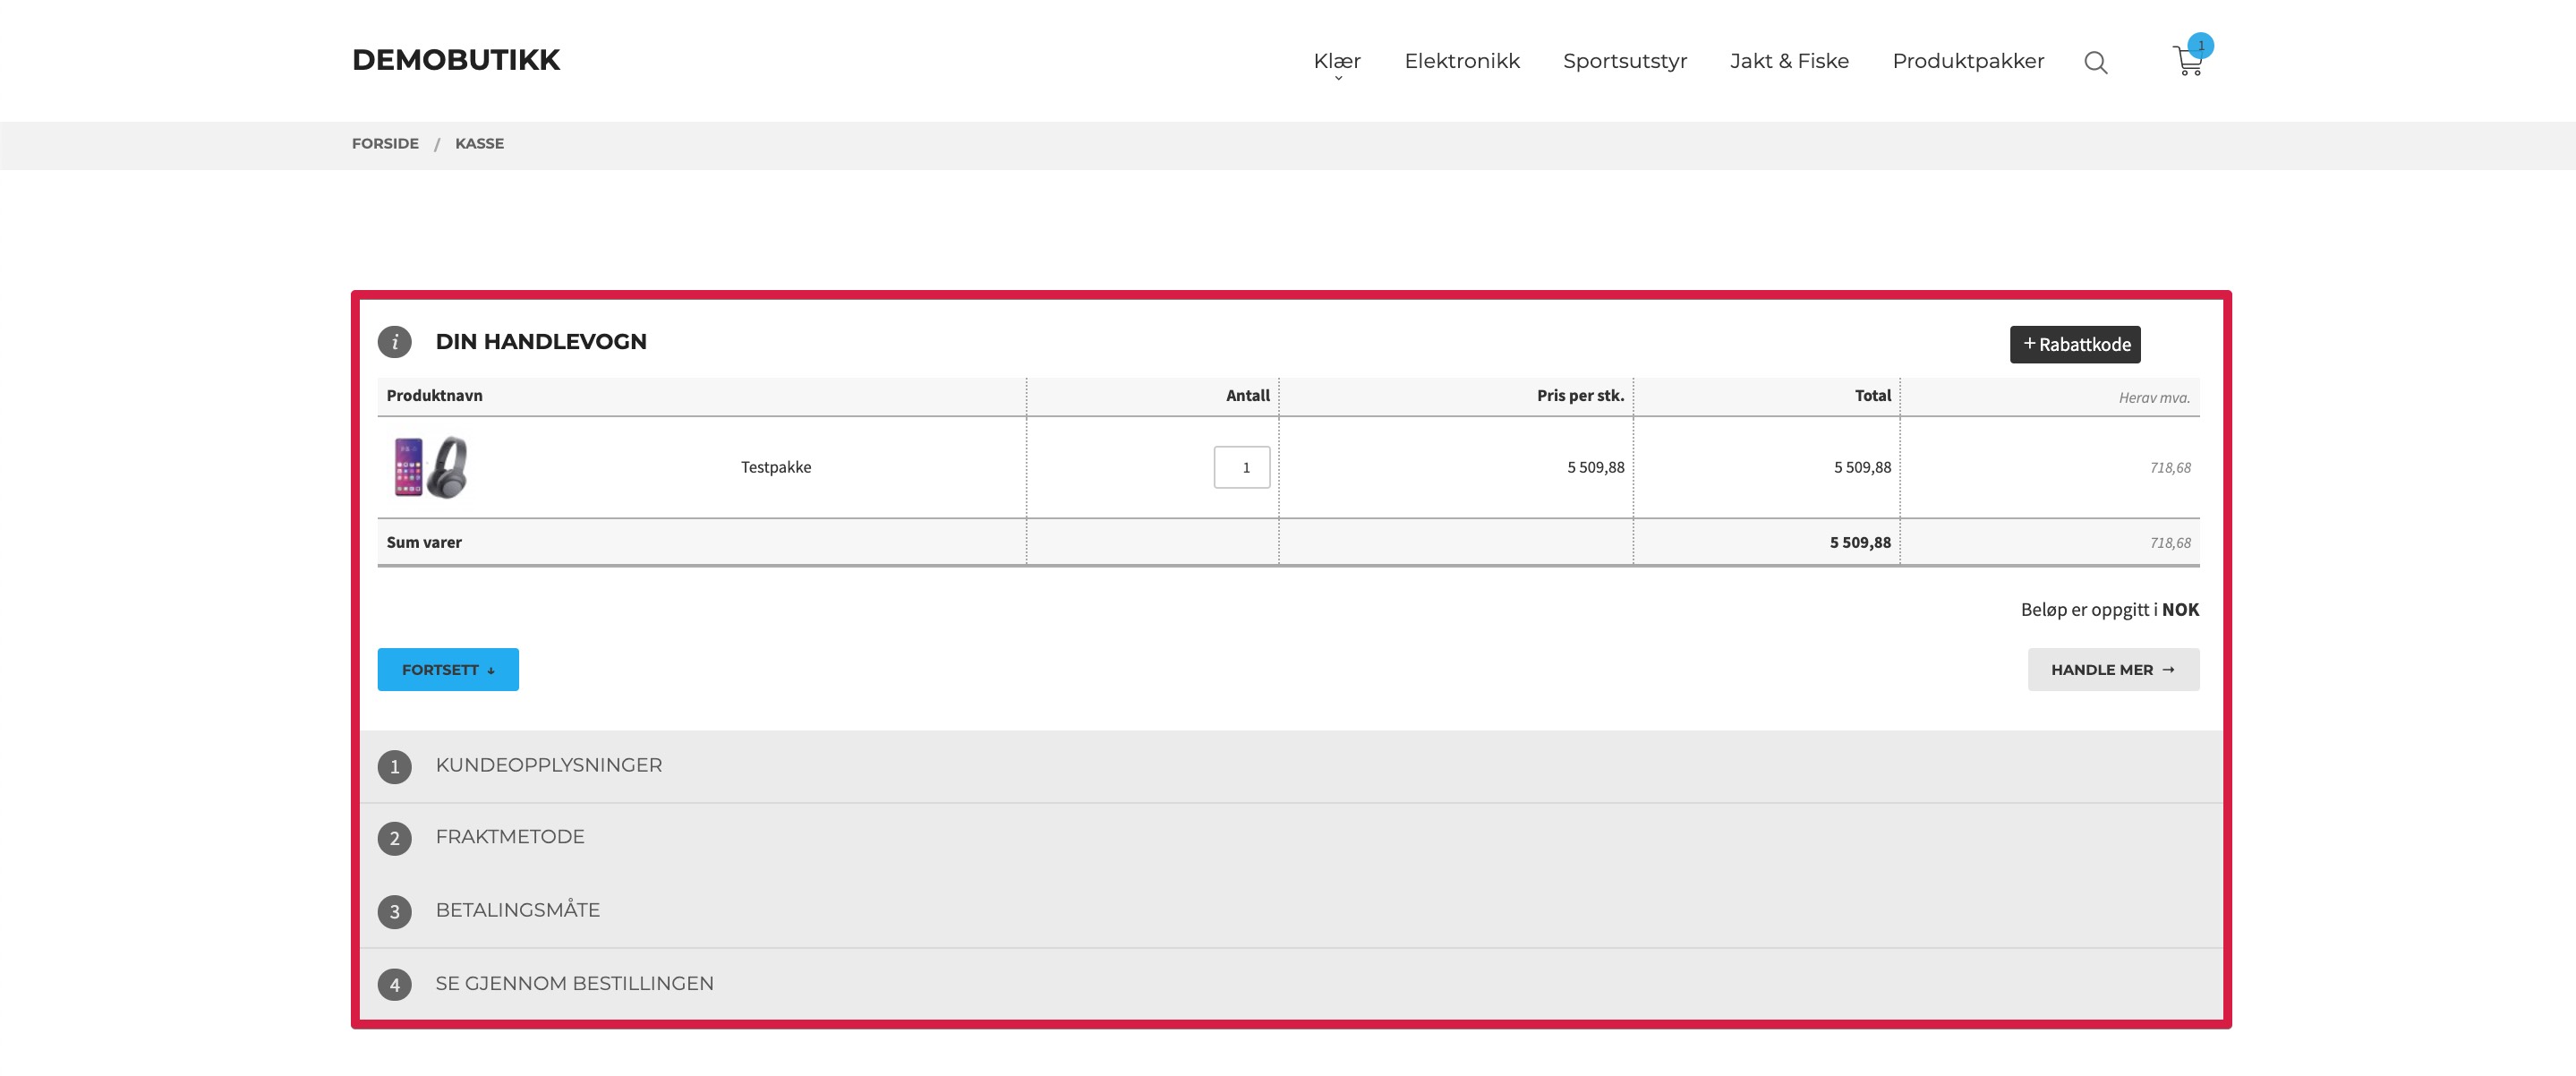This screenshot has width=2576, height=1076.
Task: Open the search magnifier icon
Action: 2095,63
